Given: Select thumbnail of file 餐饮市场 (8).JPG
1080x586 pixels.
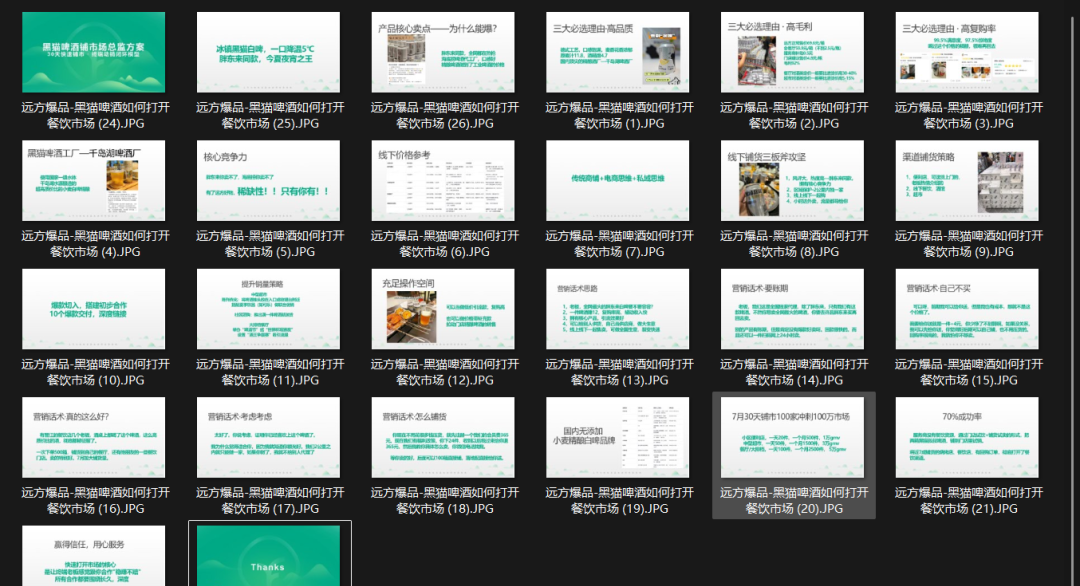Looking at the screenshot, I should click(x=793, y=181).
